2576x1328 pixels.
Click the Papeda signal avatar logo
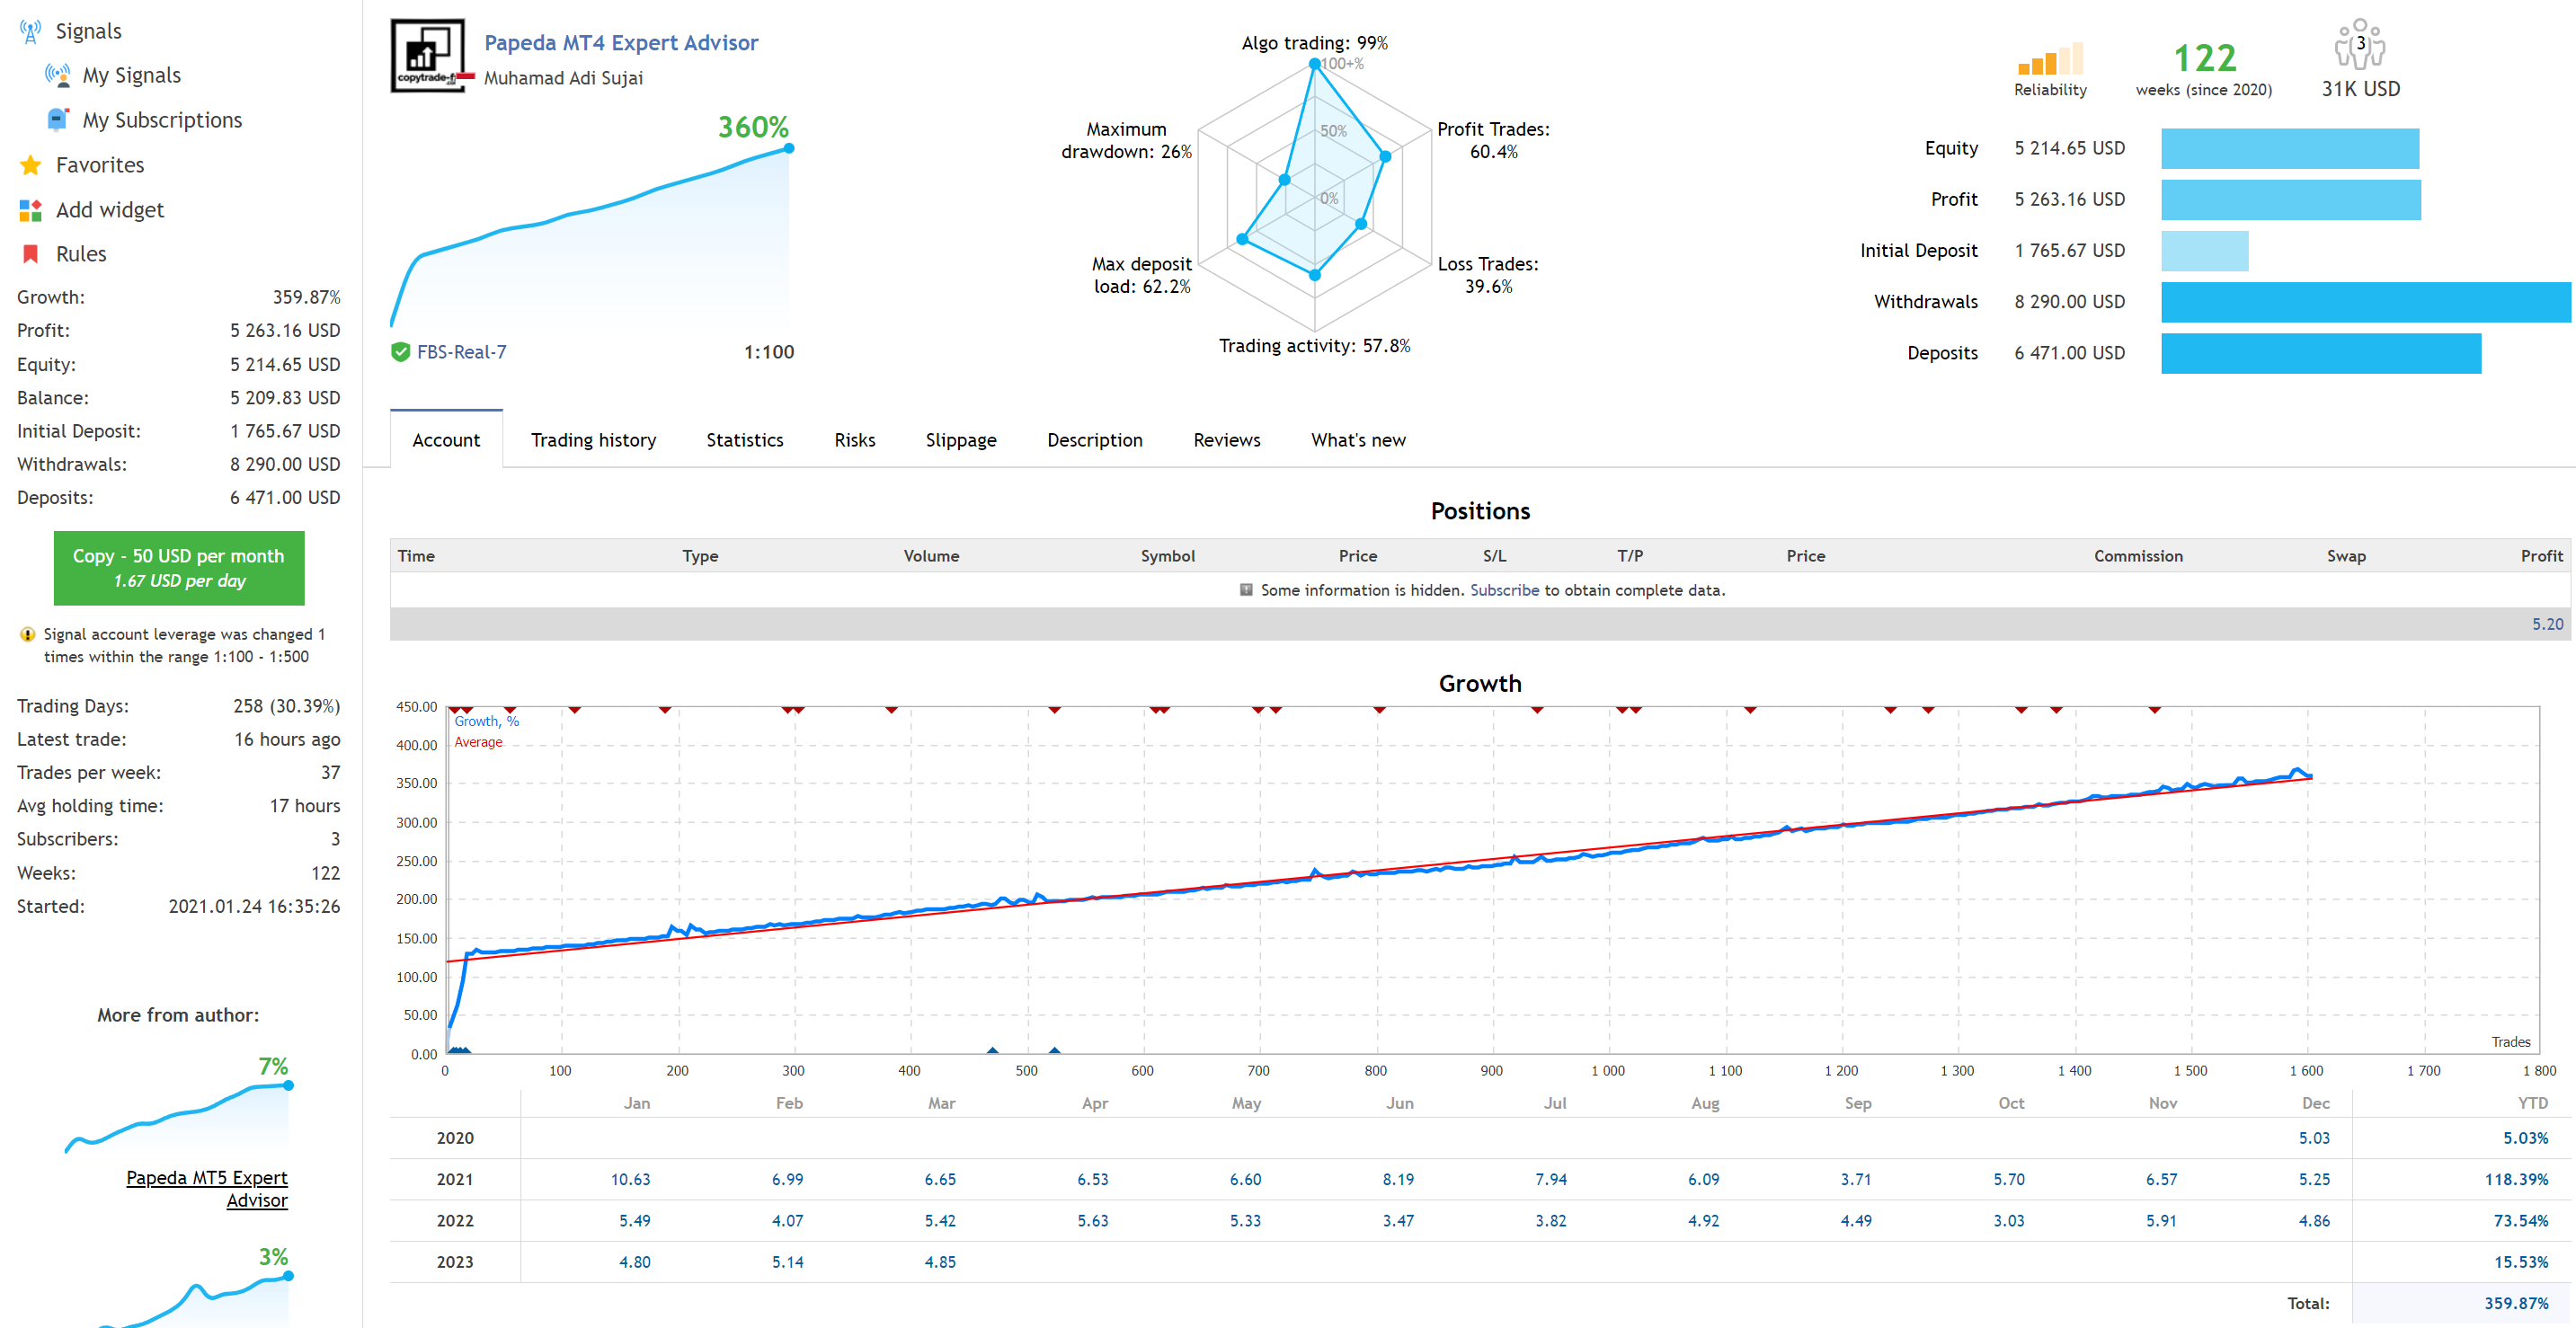430,56
